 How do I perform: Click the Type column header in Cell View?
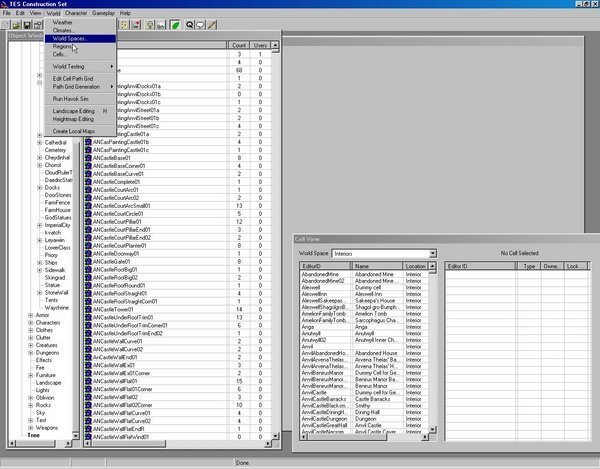529,266
